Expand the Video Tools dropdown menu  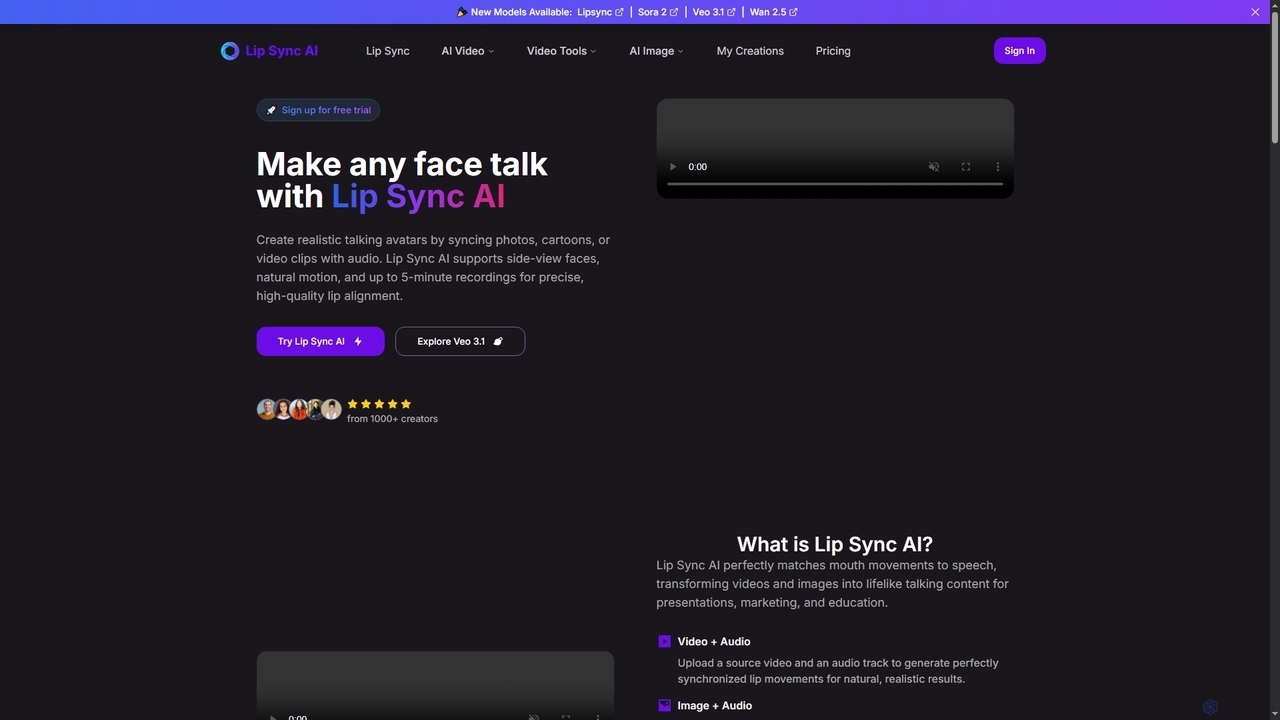562,51
